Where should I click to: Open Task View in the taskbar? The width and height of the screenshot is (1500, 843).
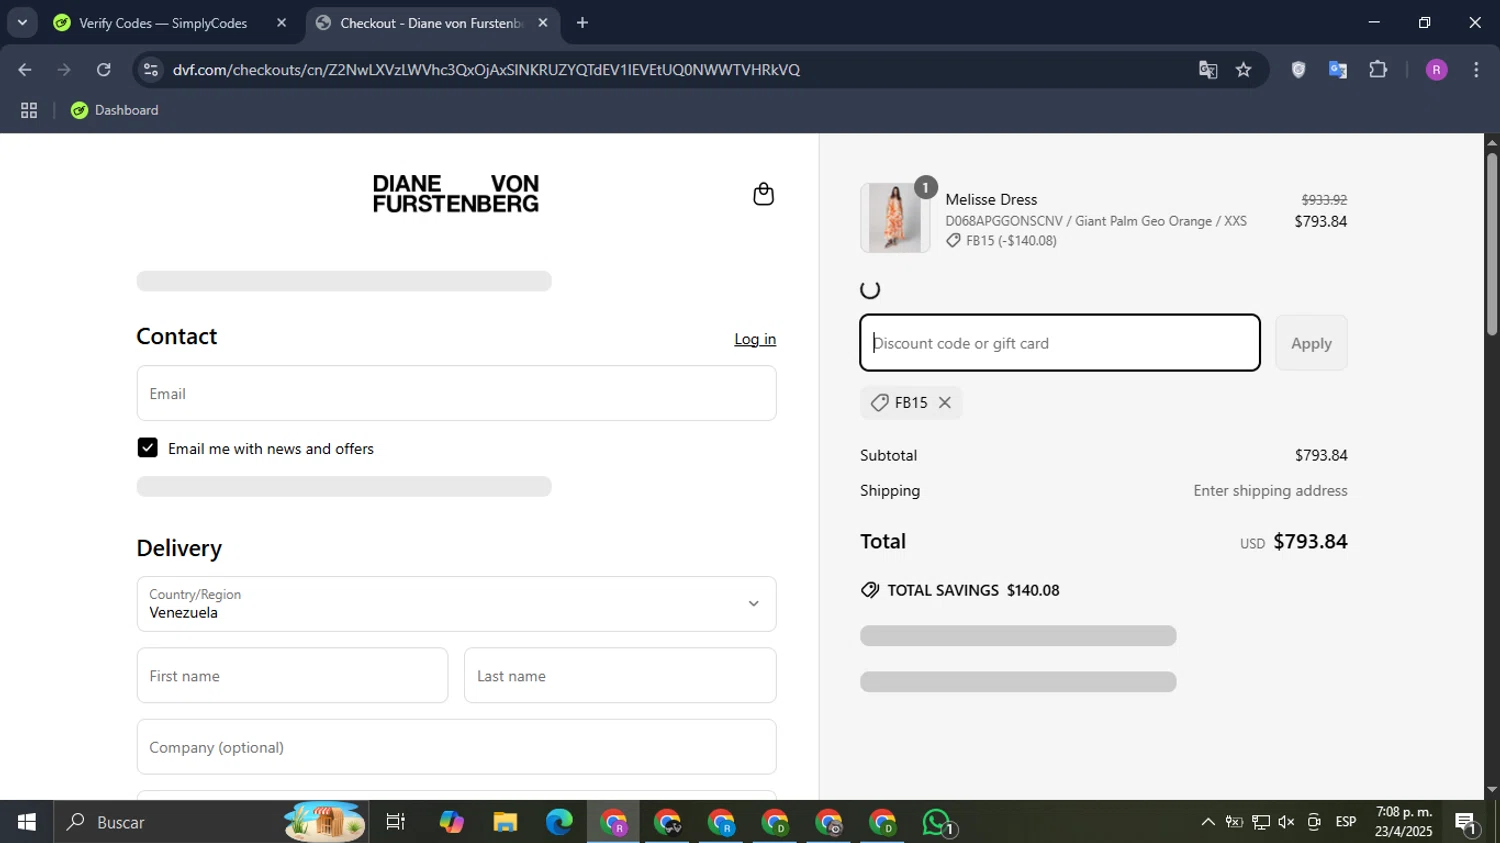pyautogui.click(x=396, y=822)
